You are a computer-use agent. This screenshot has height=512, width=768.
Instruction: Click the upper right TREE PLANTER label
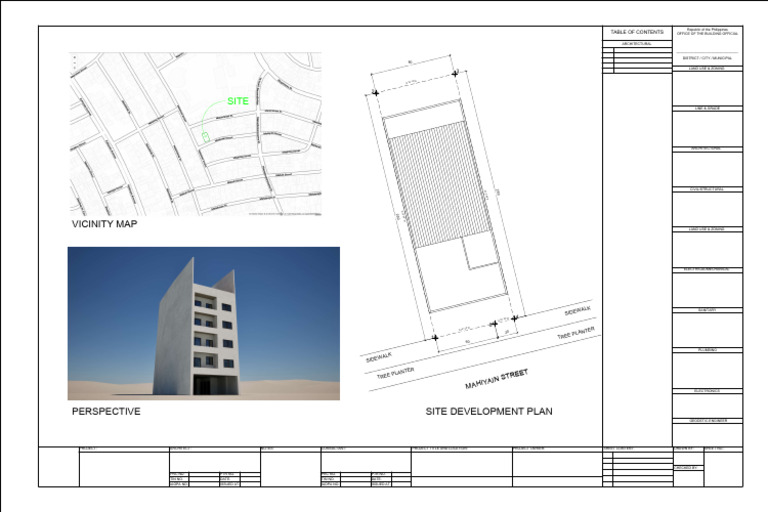(x=576, y=333)
